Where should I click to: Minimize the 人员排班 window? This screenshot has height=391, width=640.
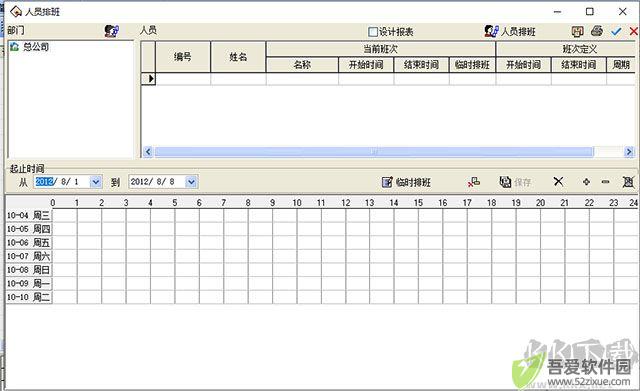coord(558,12)
